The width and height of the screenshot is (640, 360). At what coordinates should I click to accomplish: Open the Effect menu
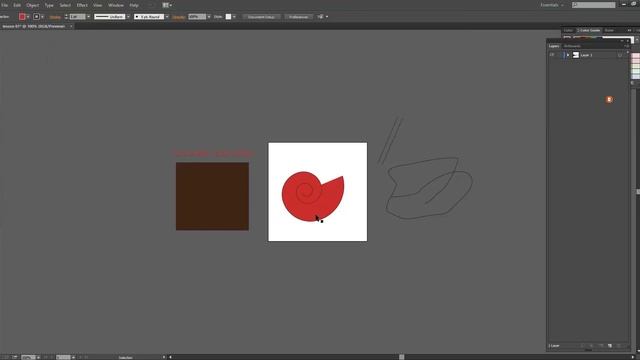coord(82,5)
